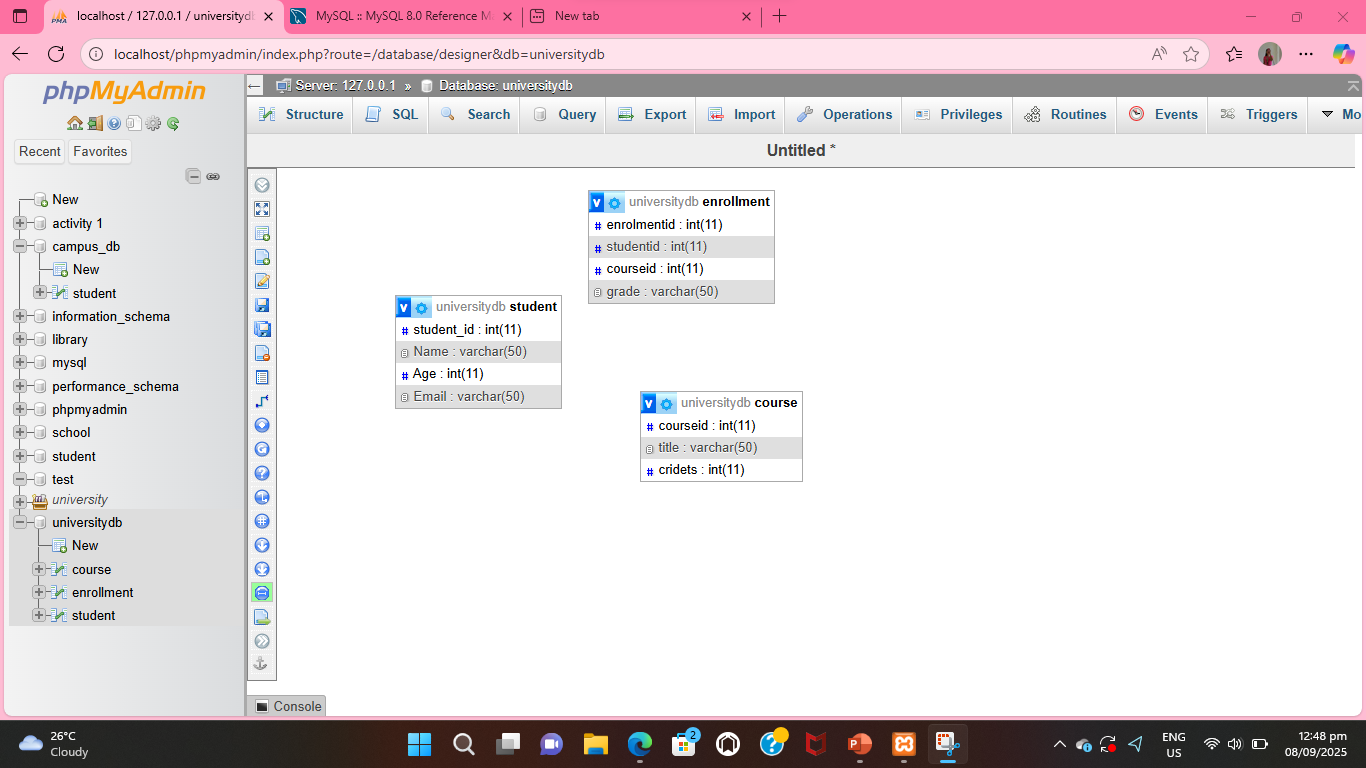Expand the library database tree node

tap(20, 340)
